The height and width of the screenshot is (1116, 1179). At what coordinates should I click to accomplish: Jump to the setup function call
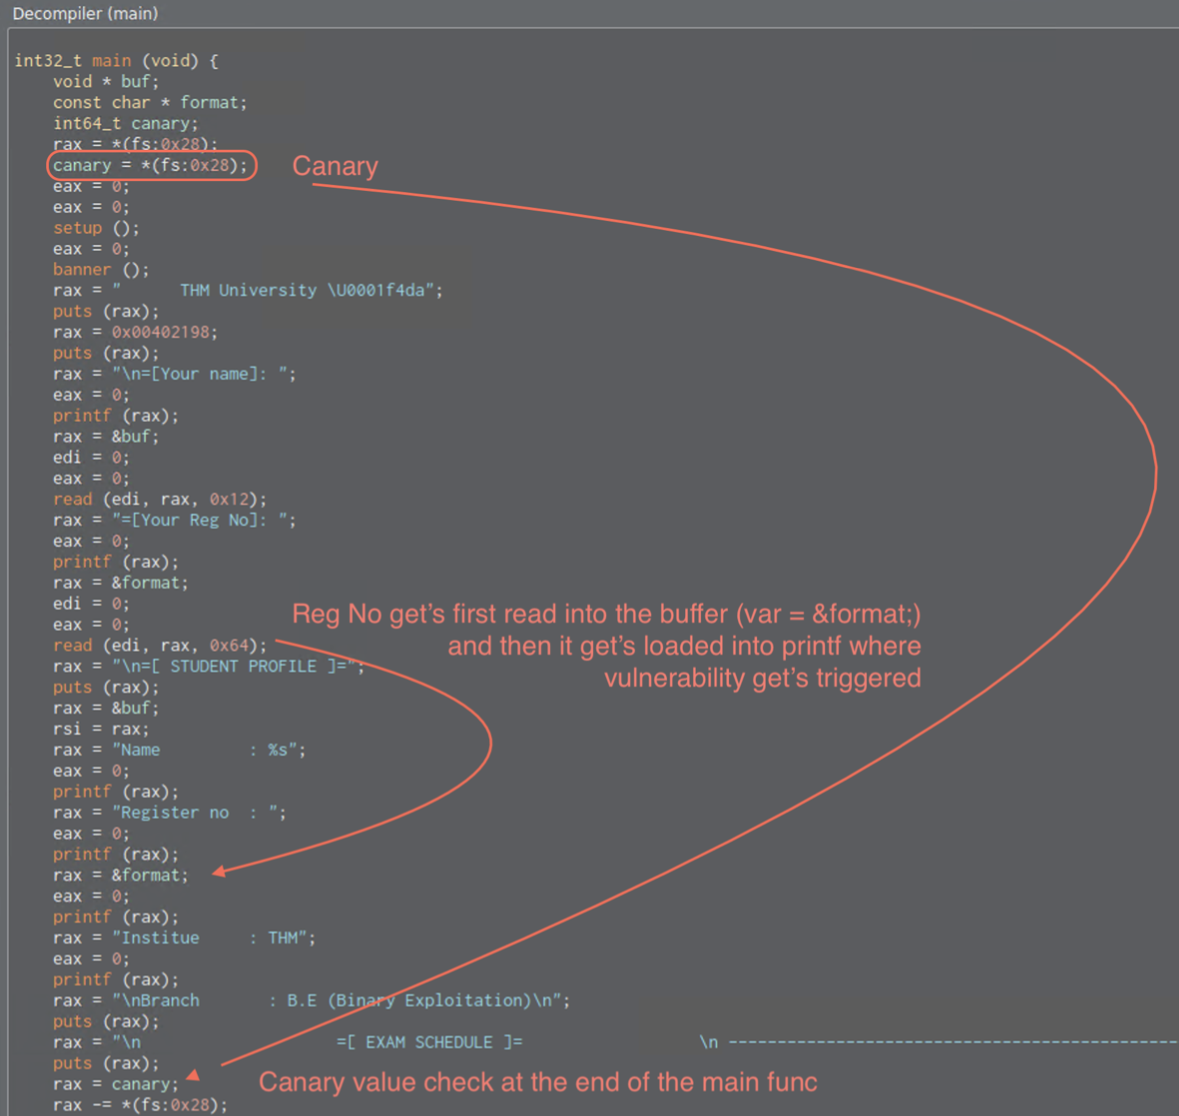click(x=77, y=228)
